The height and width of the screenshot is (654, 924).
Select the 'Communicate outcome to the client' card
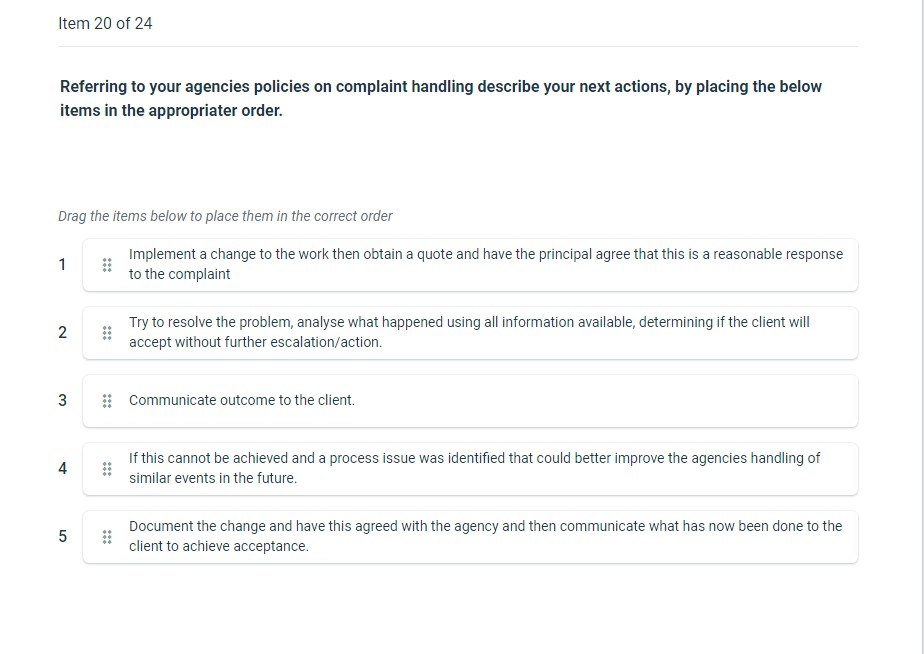pyautogui.click(x=470, y=400)
